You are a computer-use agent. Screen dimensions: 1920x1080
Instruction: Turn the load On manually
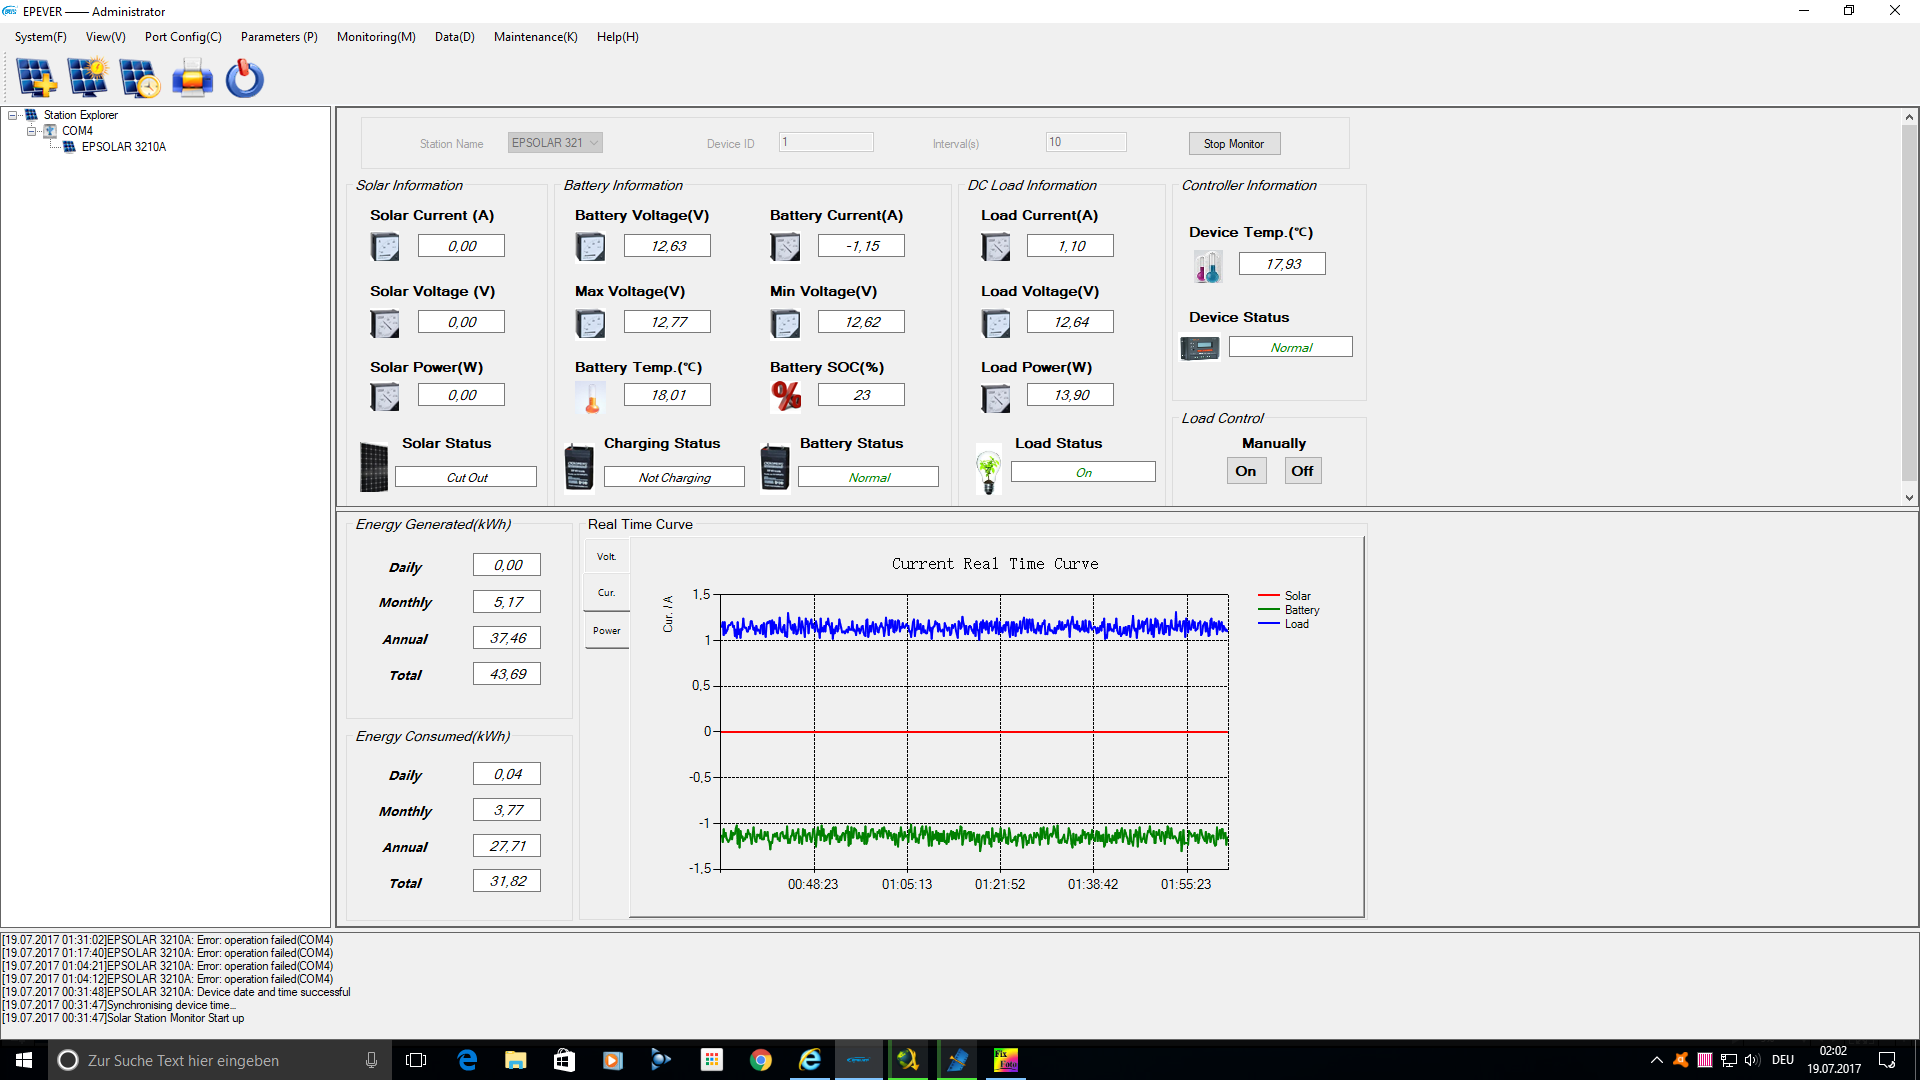(x=1245, y=471)
